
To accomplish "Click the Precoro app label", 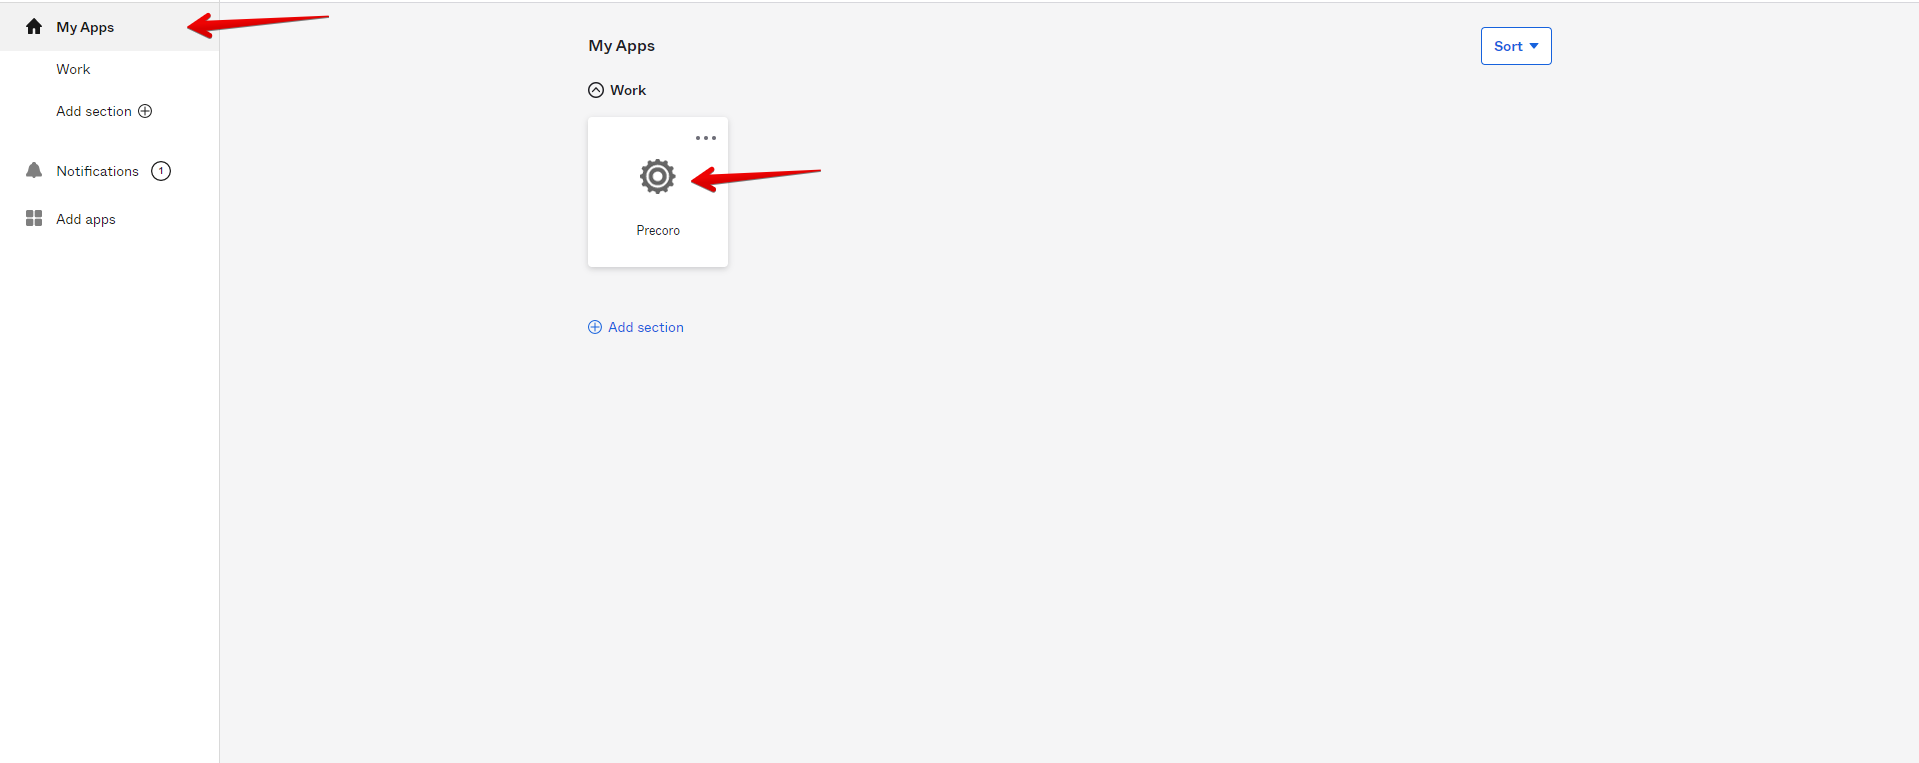I will click(658, 230).
